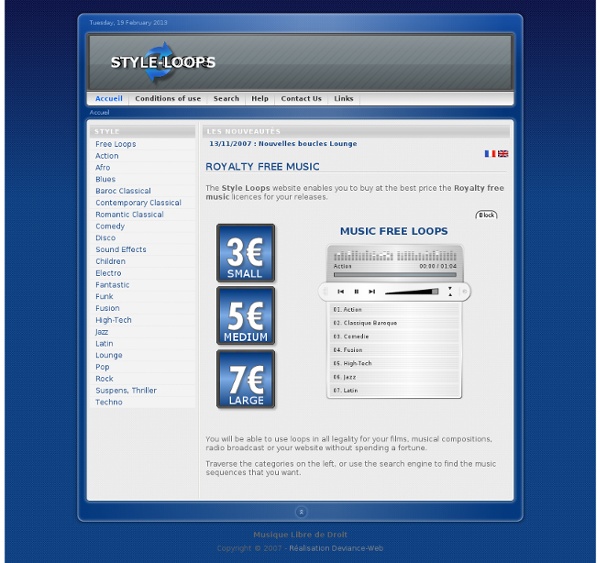
Task: Open Conditions of use menu item
Action: point(168,98)
